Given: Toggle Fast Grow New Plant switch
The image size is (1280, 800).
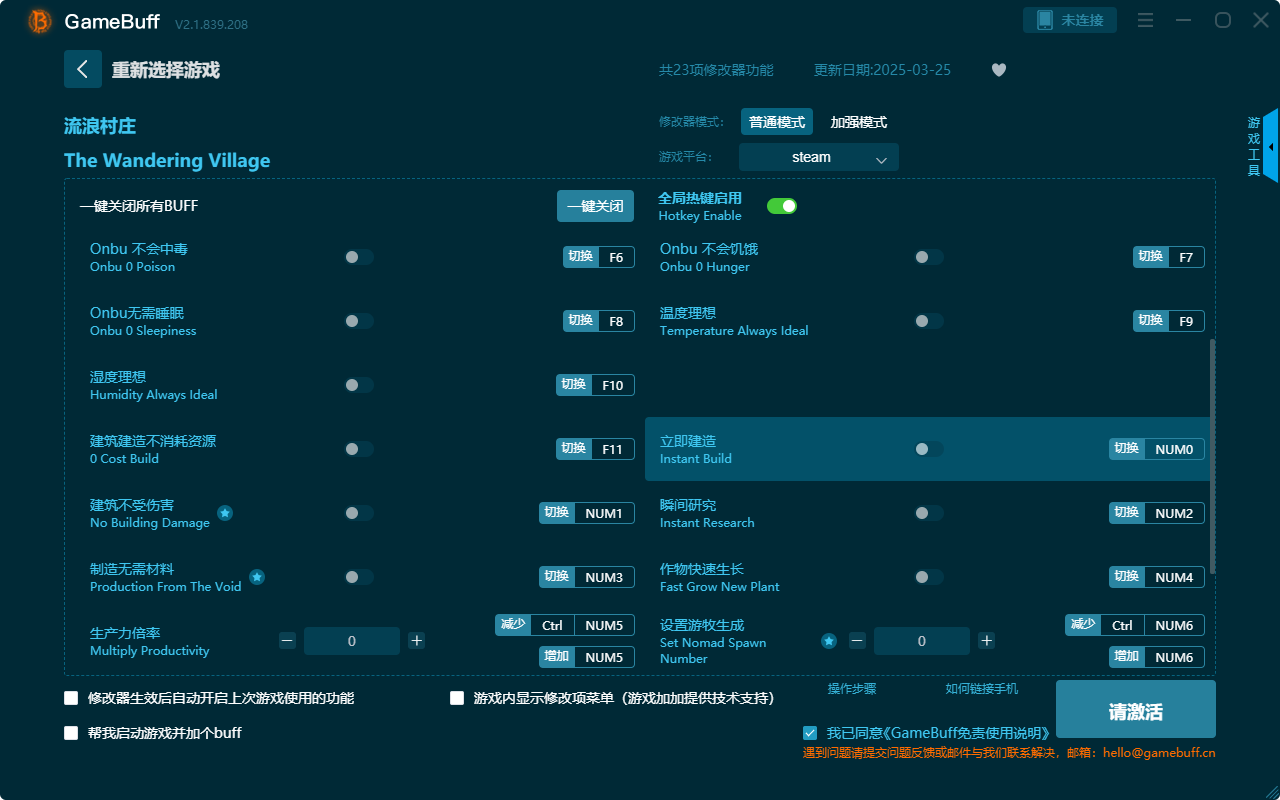Looking at the screenshot, I should click(x=929, y=577).
